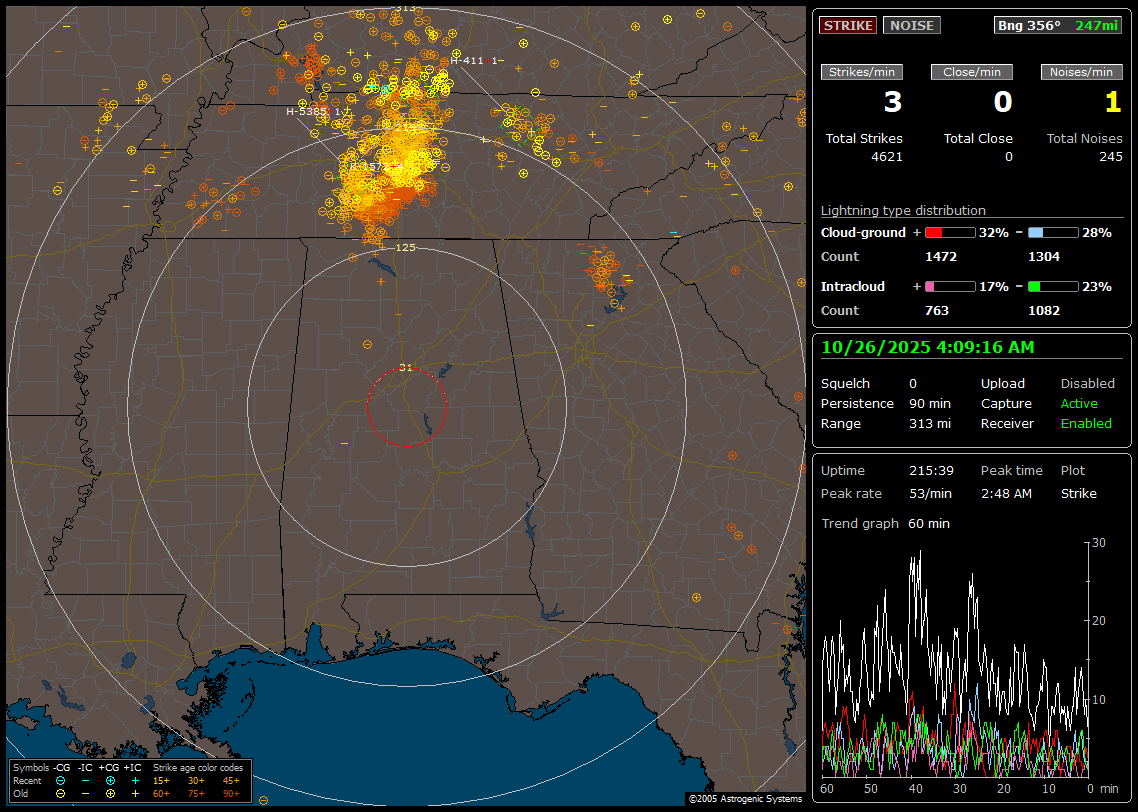The image size is (1138, 812).
Task: Click the recent -CG cyan circle symbol
Action: (x=61, y=780)
